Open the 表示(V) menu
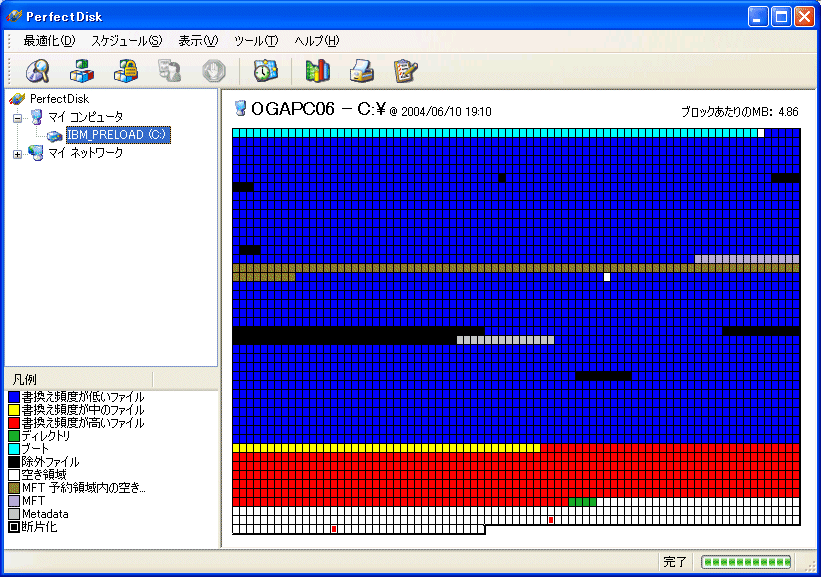The width and height of the screenshot is (821, 577). [x=197, y=41]
